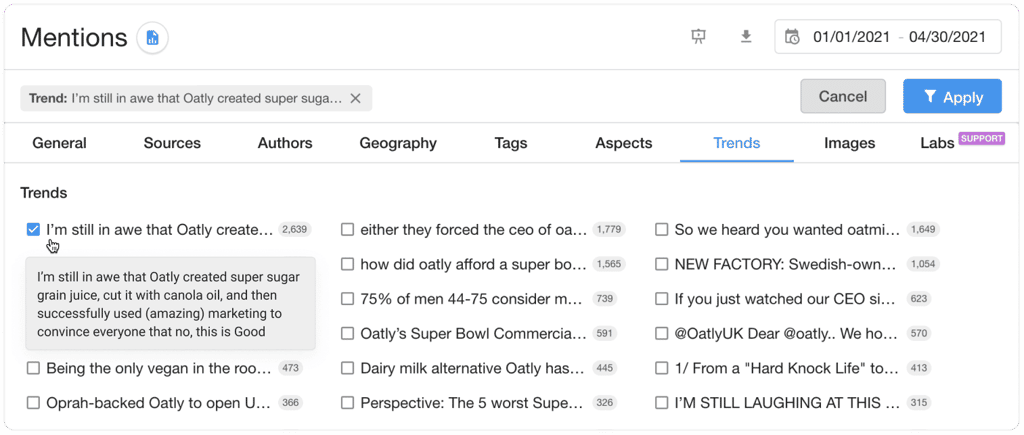Viewport: 1024px width, 435px height.
Task: Click the Mentions page title
Action: tap(74, 38)
